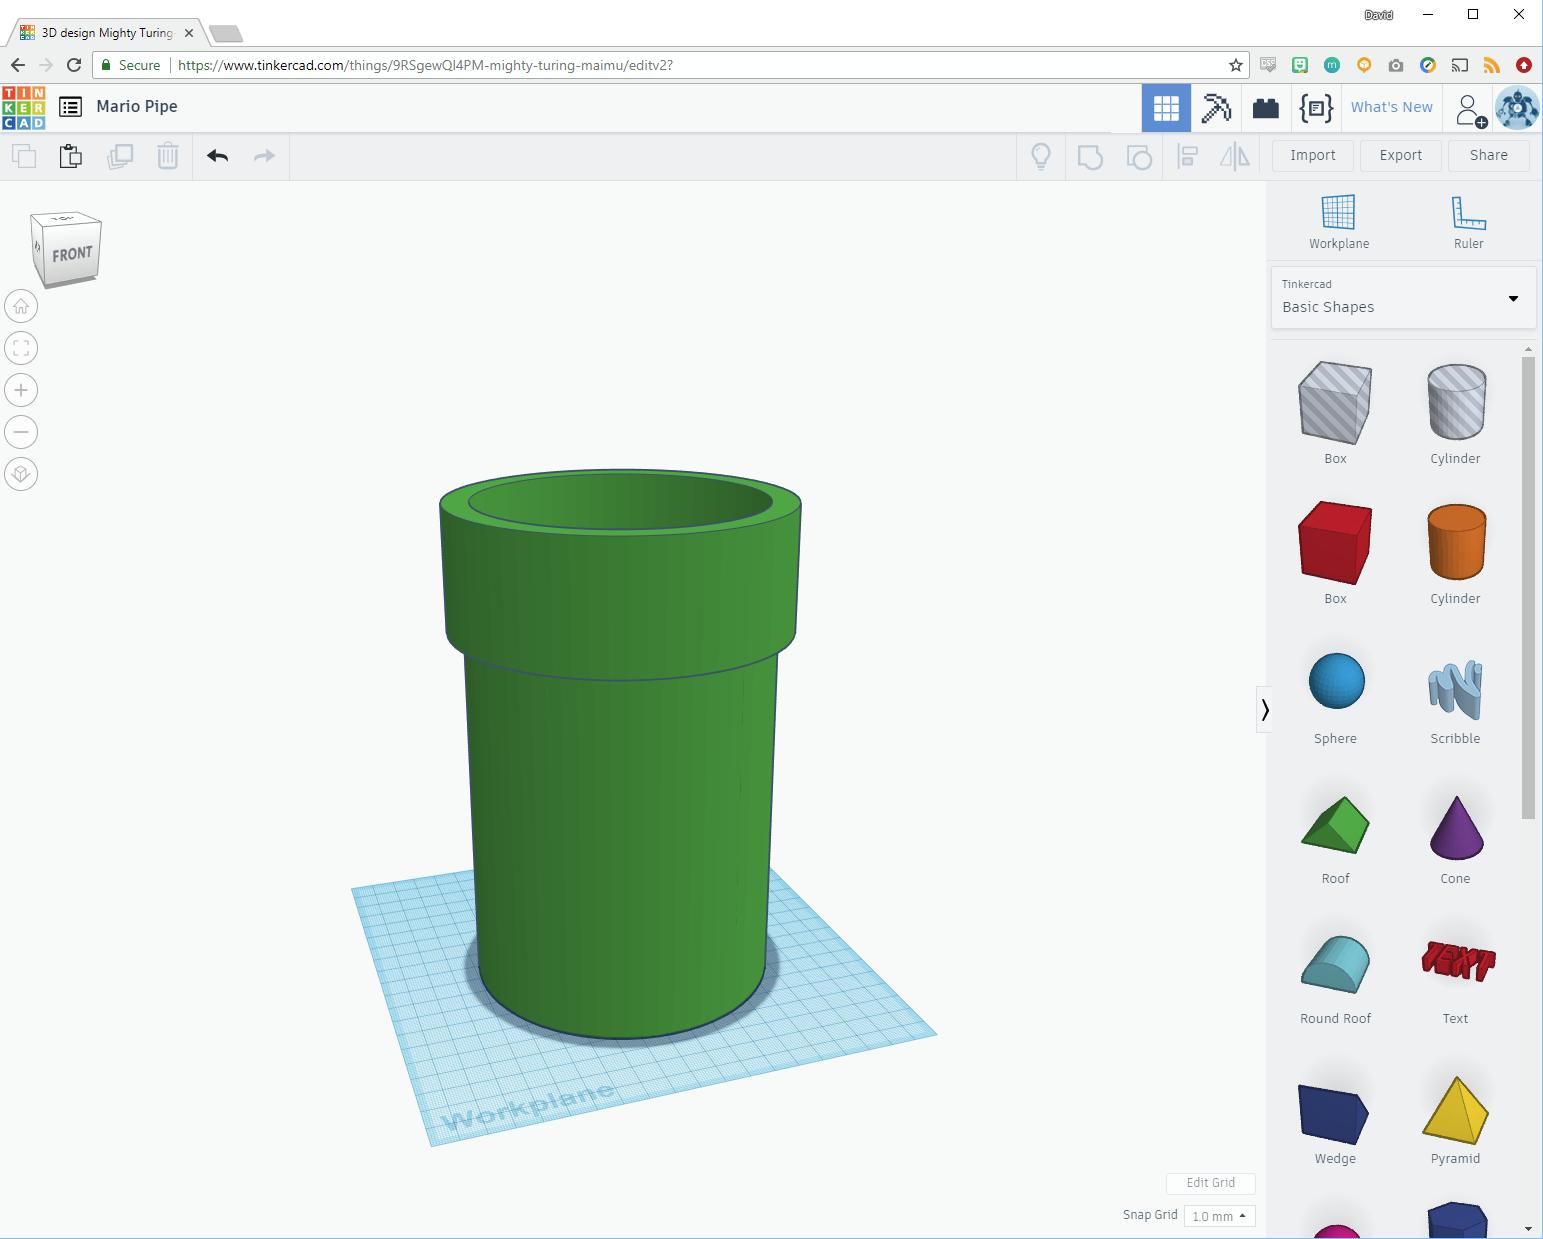Viewport: 1543px width, 1239px height.
Task: Click the browser address bar URL
Action: (425, 65)
